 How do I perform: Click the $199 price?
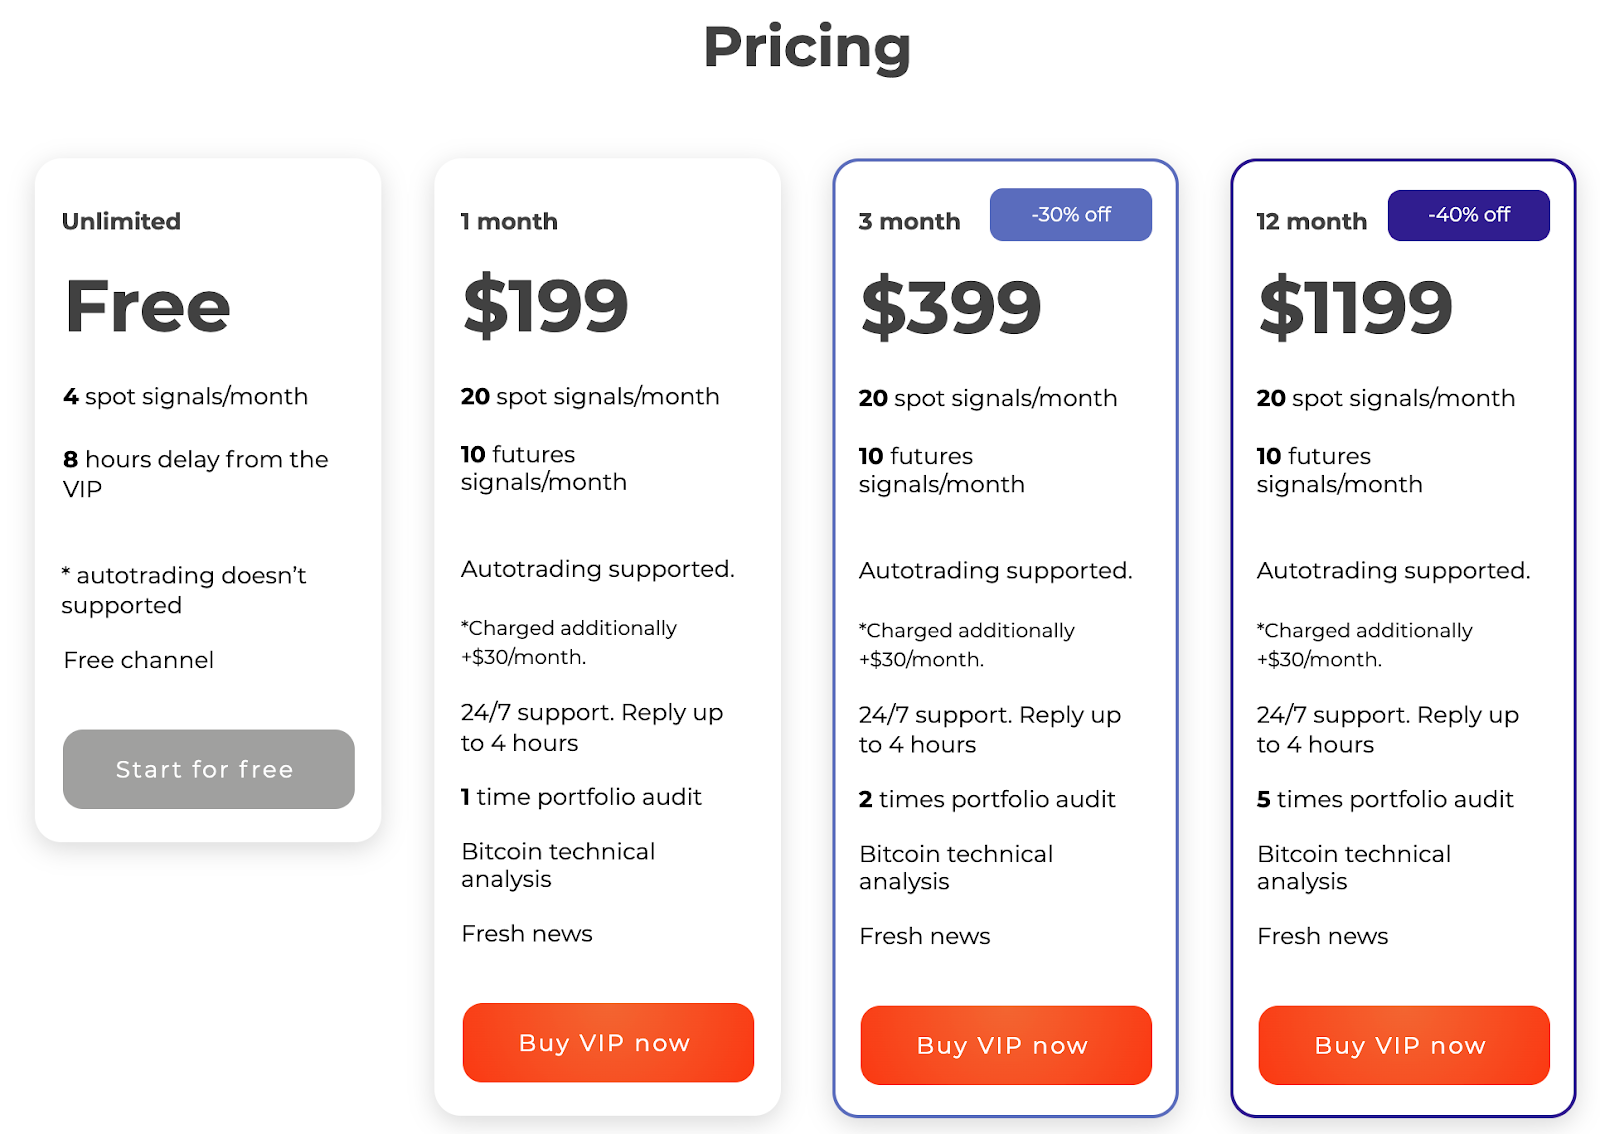coord(545,306)
